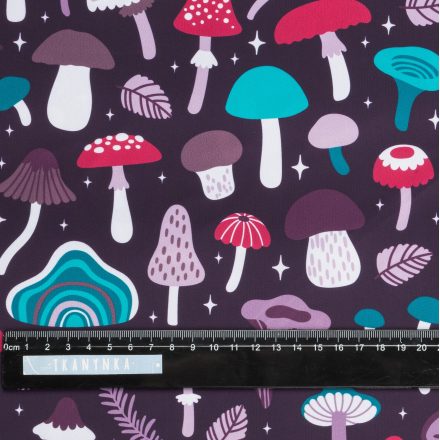Select the blue rainbow-striped mushroom
The height and width of the screenshot is (440, 440).
coord(73,285)
